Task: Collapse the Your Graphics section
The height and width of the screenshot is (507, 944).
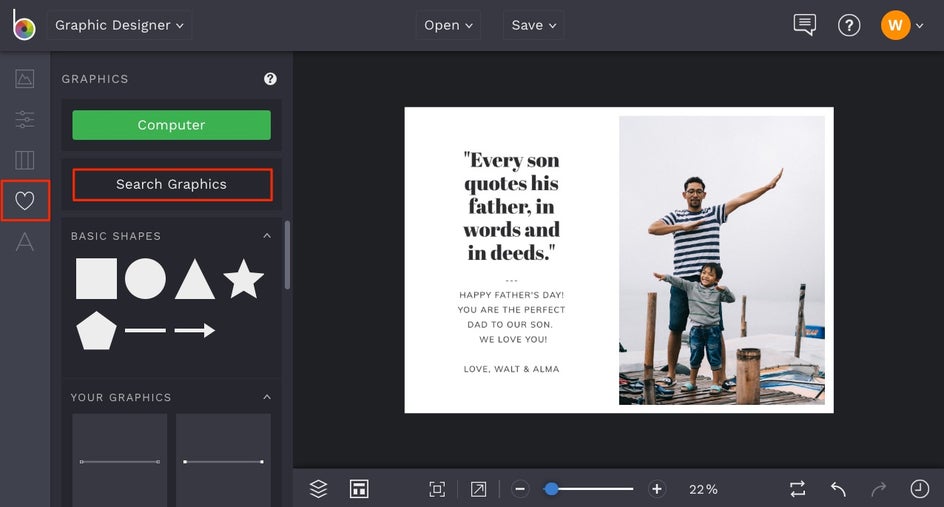Action: click(267, 397)
